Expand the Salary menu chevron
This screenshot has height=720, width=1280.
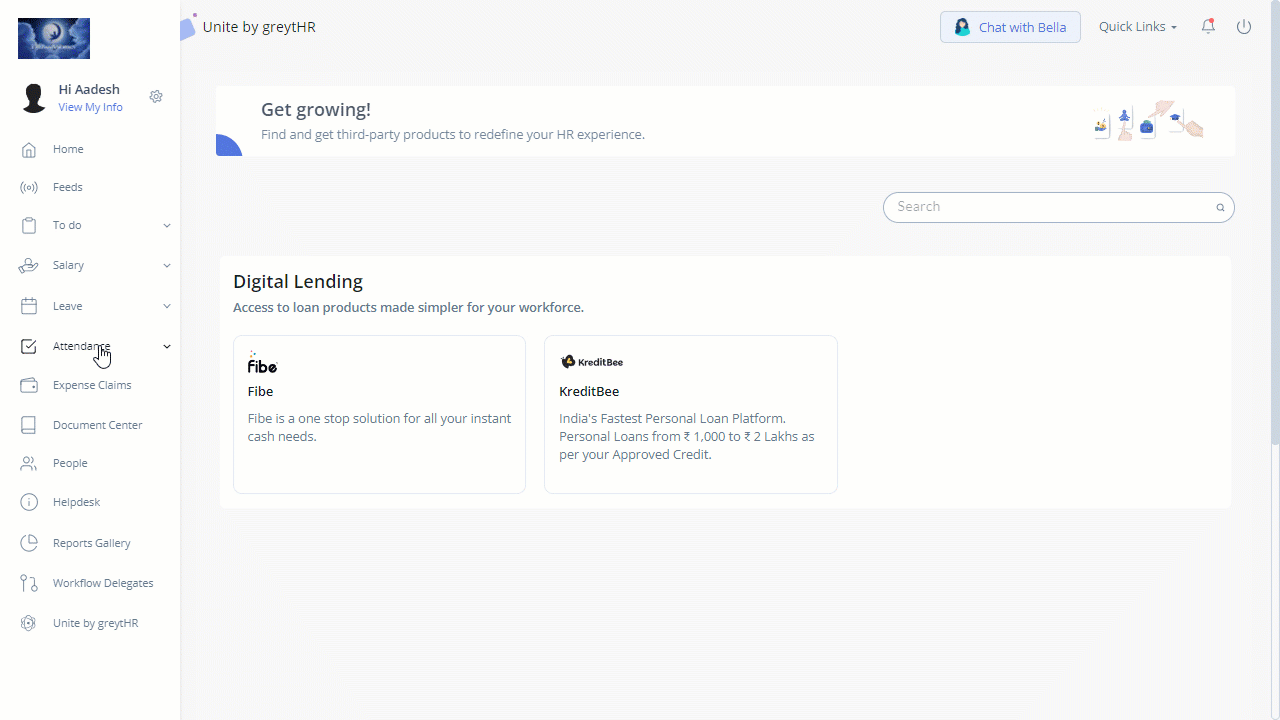pos(167,266)
